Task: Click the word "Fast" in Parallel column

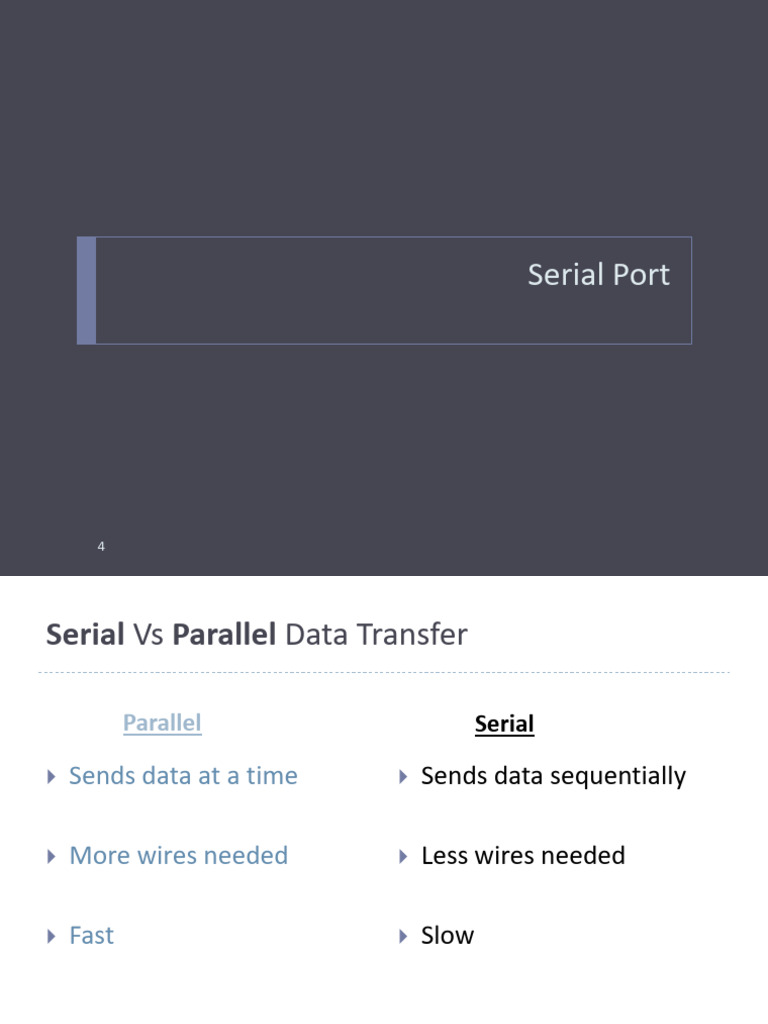Action: coord(91,936)
